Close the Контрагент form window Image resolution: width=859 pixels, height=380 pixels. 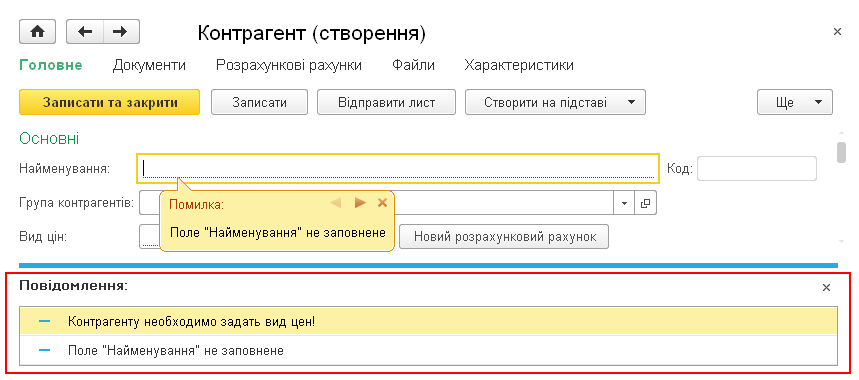[837, 32]
